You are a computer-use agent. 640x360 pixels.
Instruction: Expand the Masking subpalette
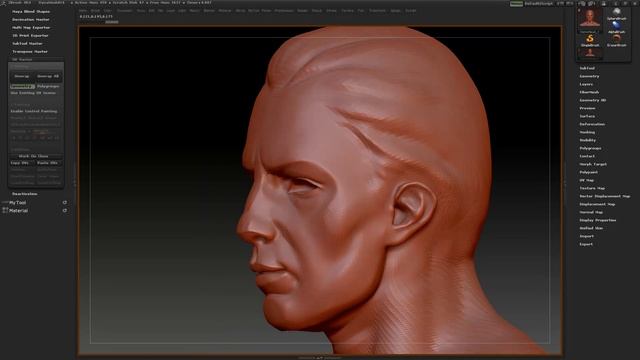tap(587, 132)
